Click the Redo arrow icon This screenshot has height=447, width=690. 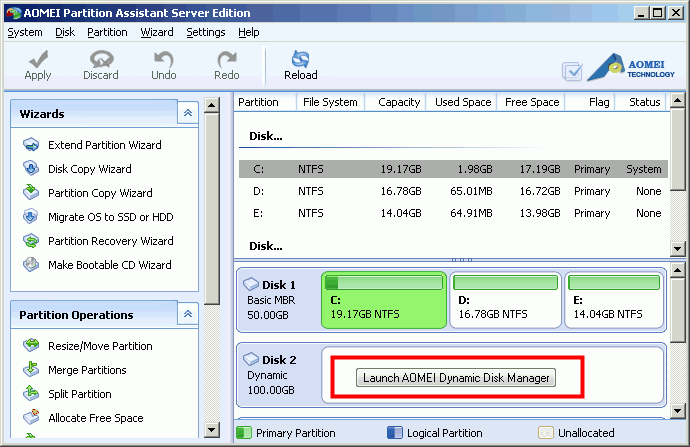(227, 59)
